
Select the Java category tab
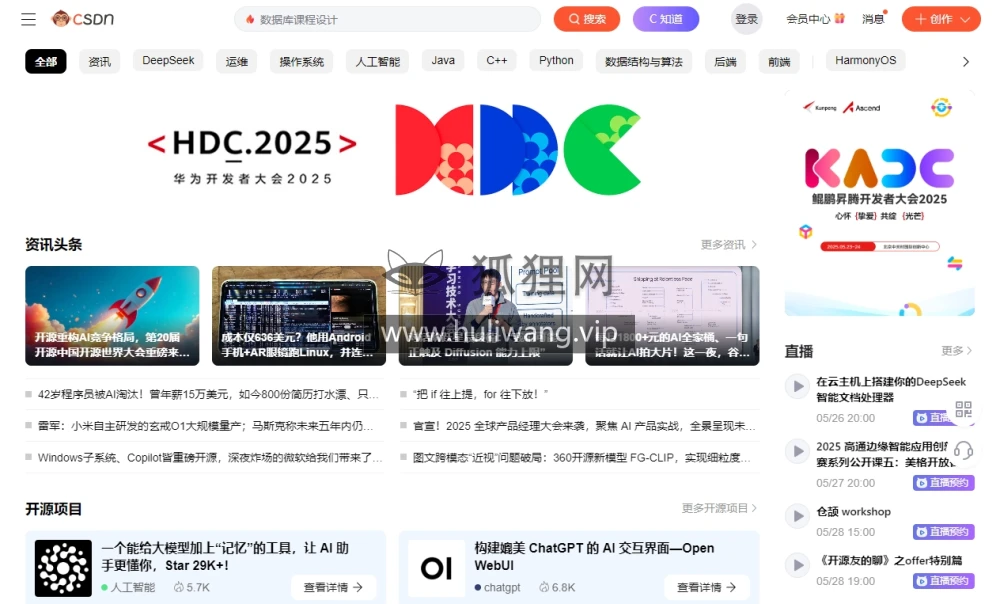pos(443,61)
